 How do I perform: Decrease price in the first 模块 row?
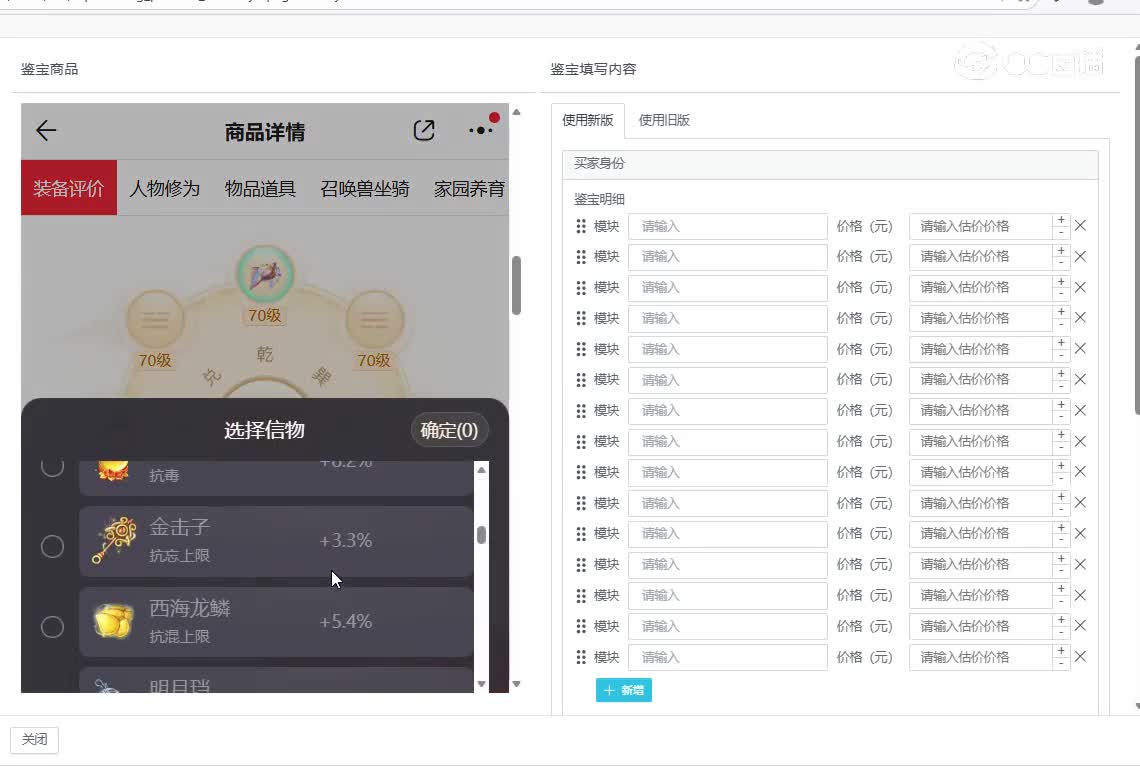[x=1061, y=233]
